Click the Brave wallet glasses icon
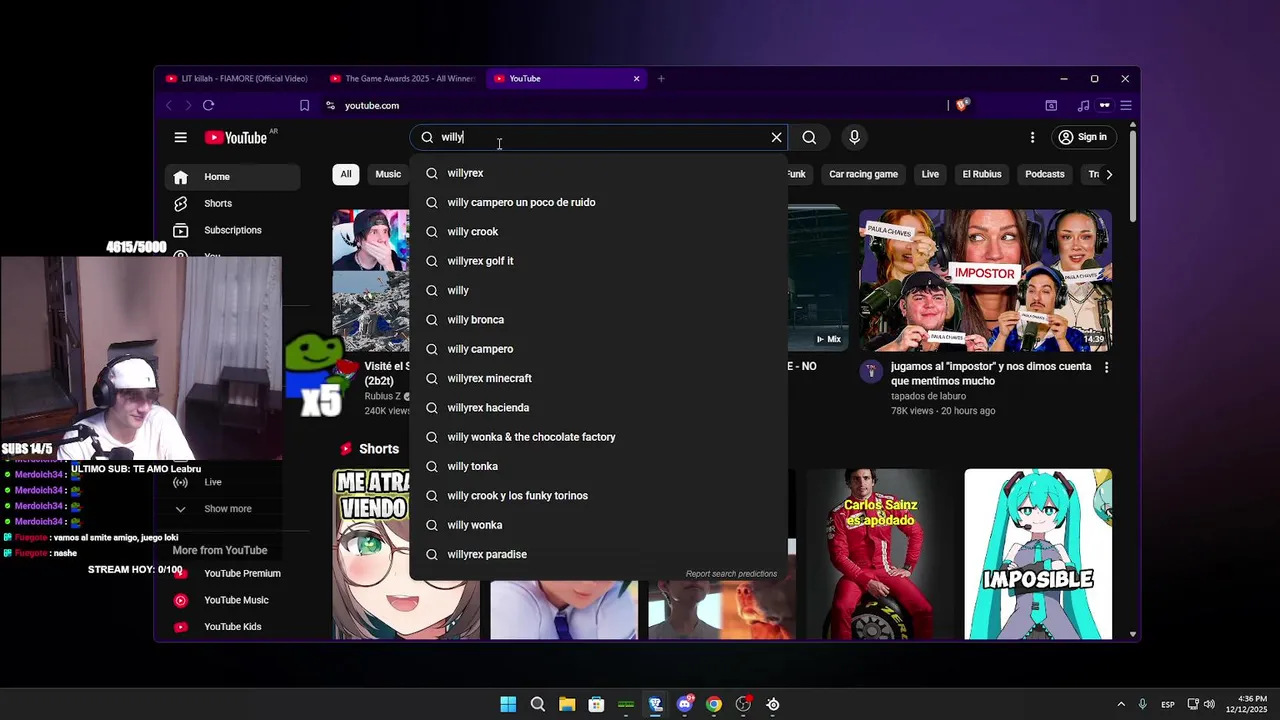1280x720 pixels. tap(1105, 105)
